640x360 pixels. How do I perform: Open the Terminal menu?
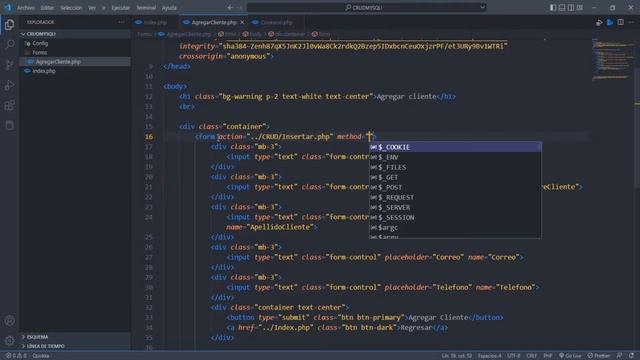click(146, 8)
